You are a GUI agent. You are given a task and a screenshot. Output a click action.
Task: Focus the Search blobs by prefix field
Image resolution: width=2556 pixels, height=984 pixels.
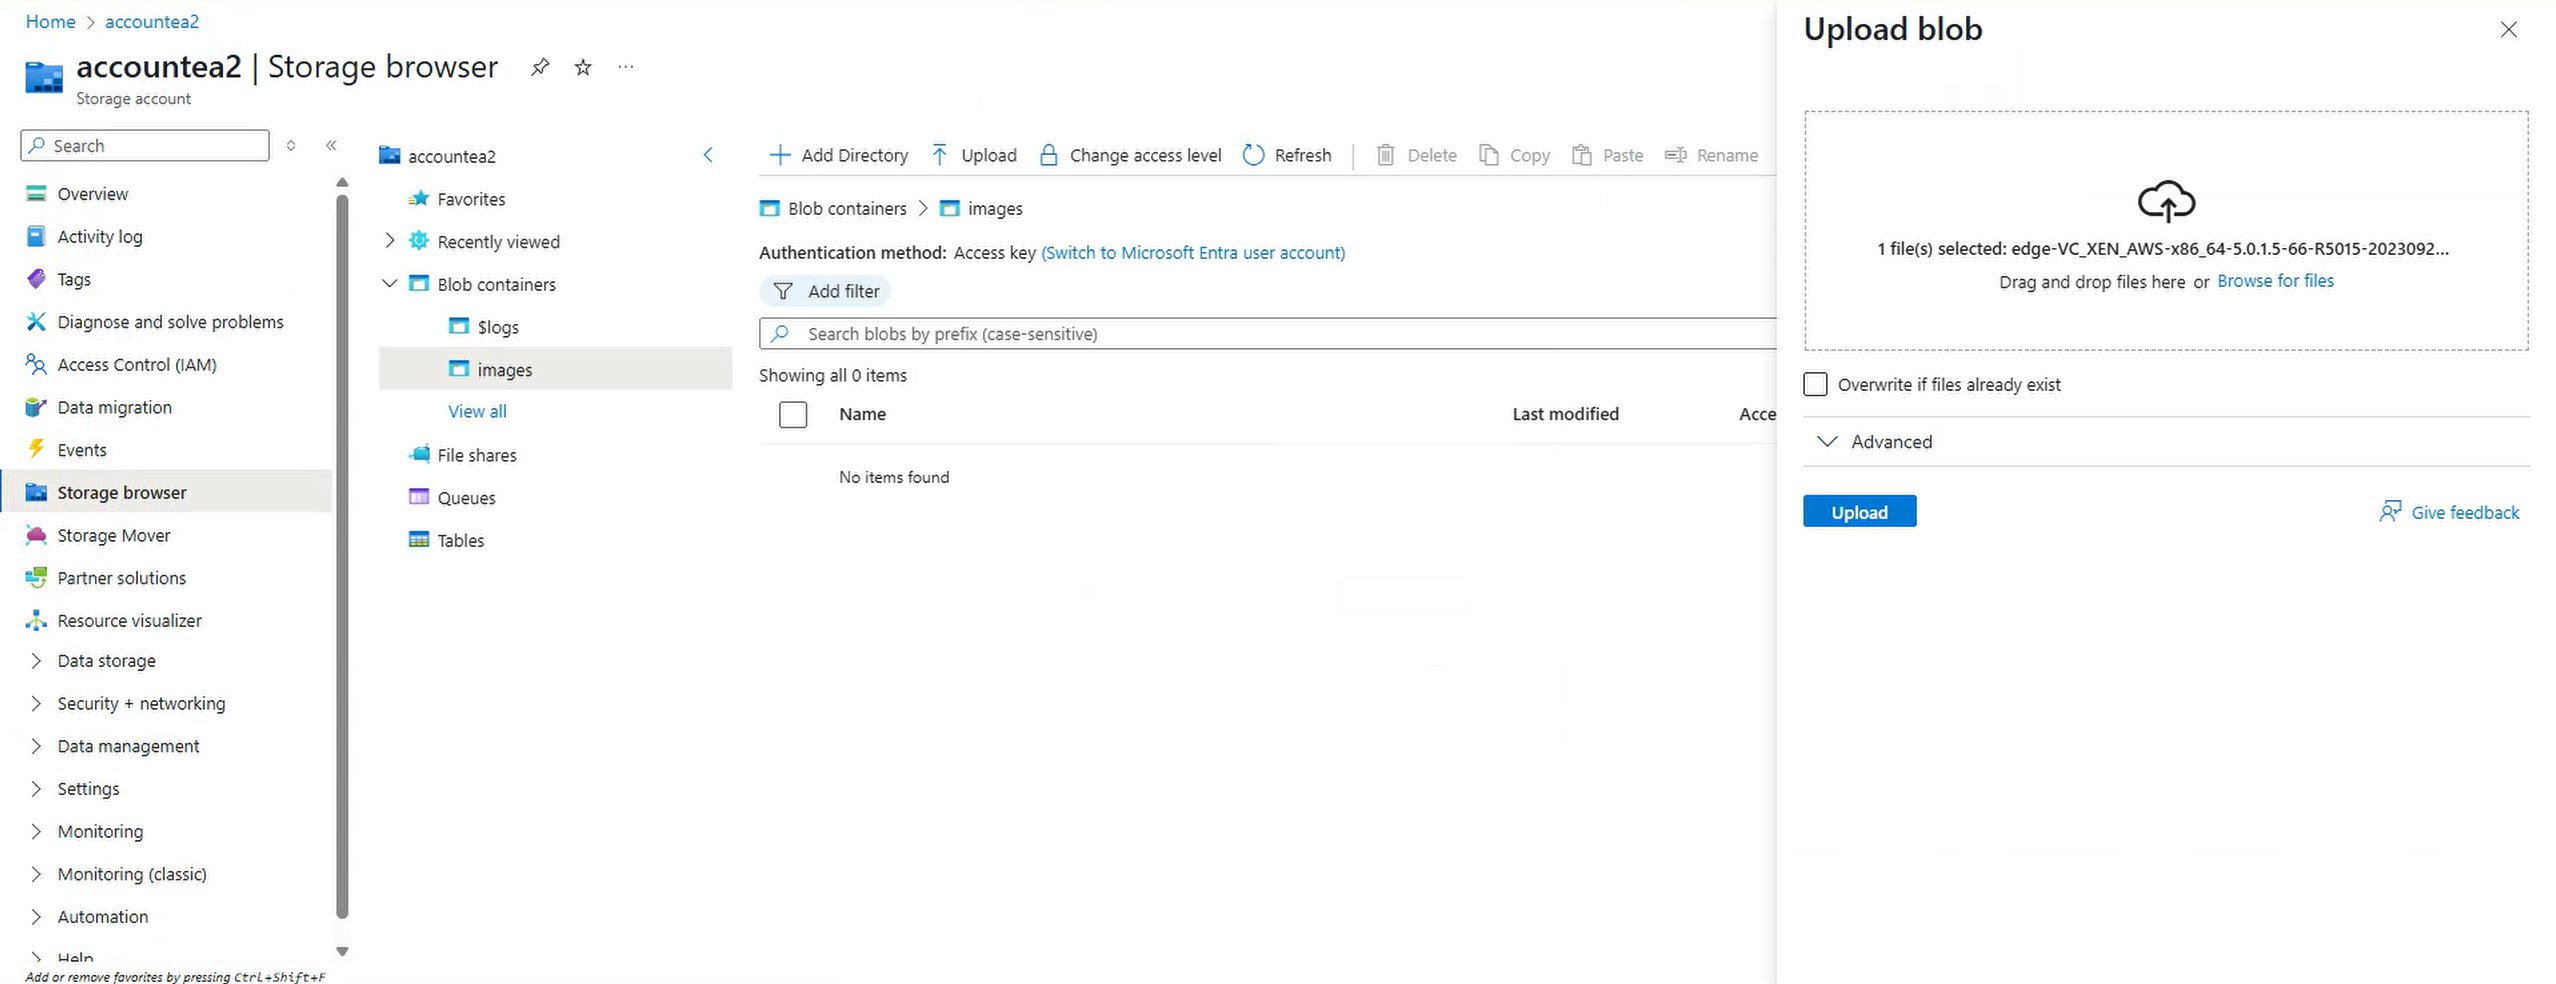point(1267,334)
